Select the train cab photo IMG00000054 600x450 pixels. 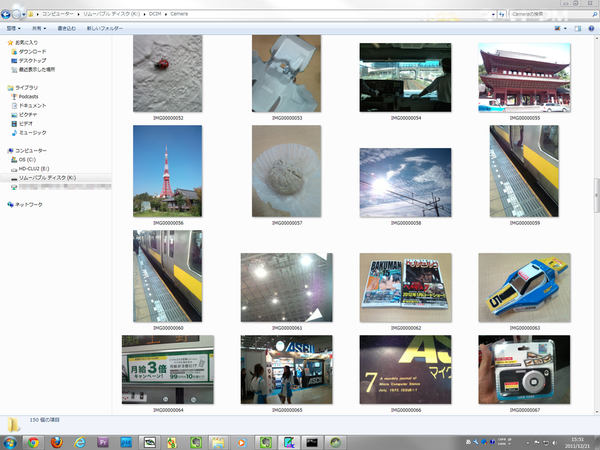405,77
